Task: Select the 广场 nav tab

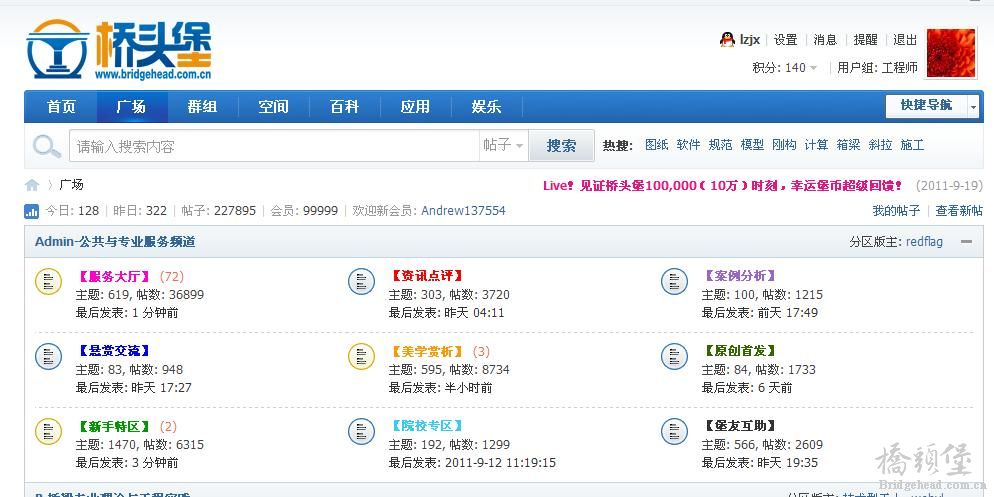Action: click(132, 106)
